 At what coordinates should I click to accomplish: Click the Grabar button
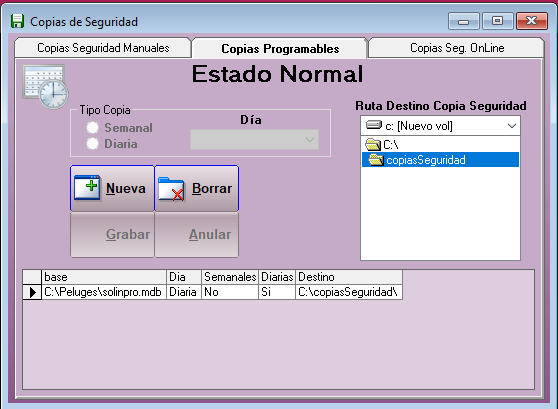(x=112, y=235)
